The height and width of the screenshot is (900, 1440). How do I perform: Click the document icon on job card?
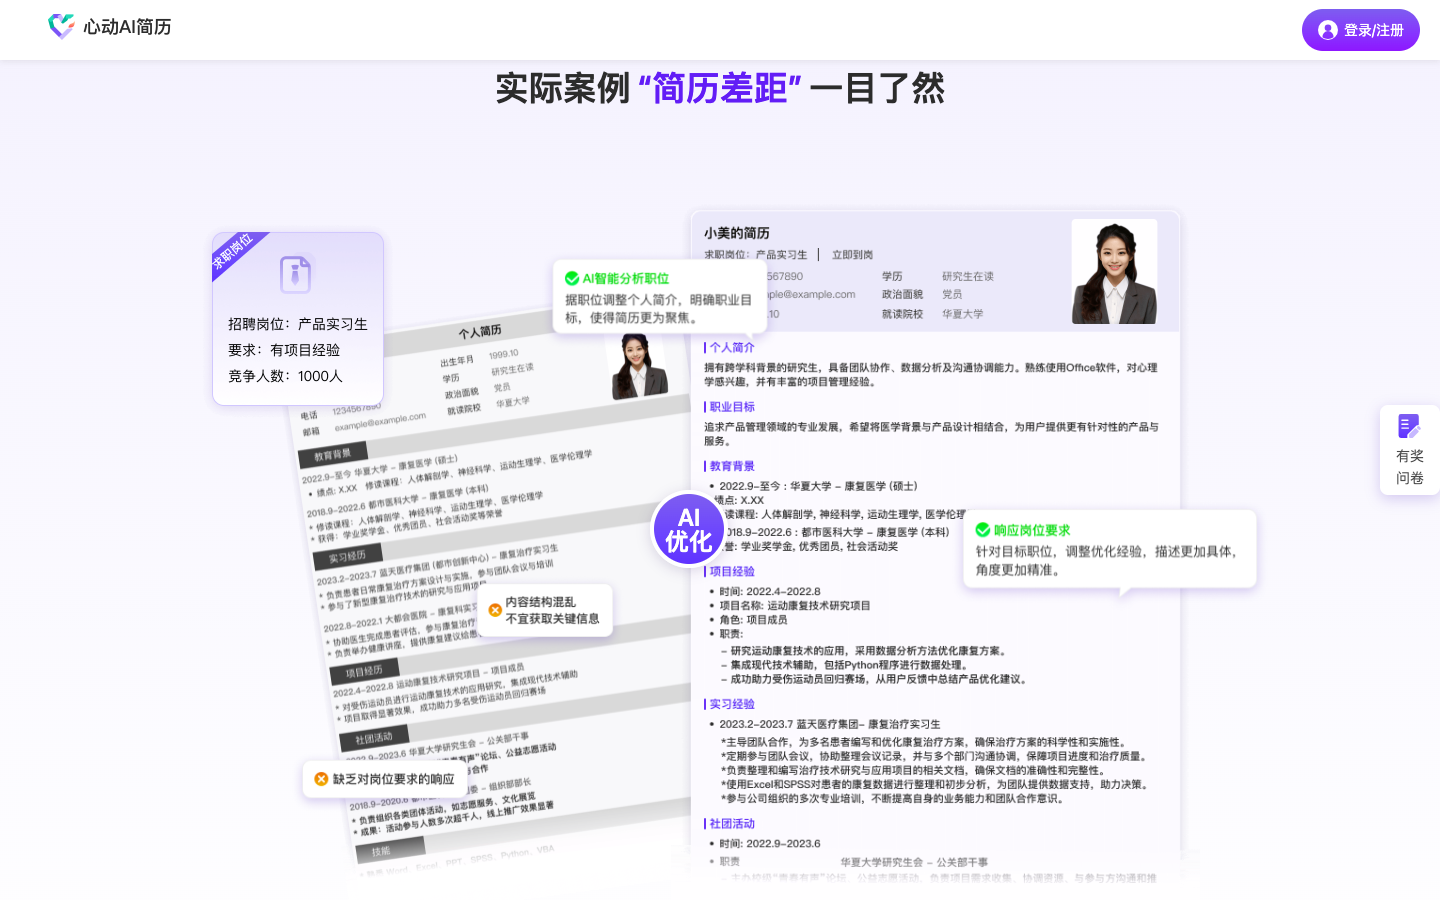(296, 273)
